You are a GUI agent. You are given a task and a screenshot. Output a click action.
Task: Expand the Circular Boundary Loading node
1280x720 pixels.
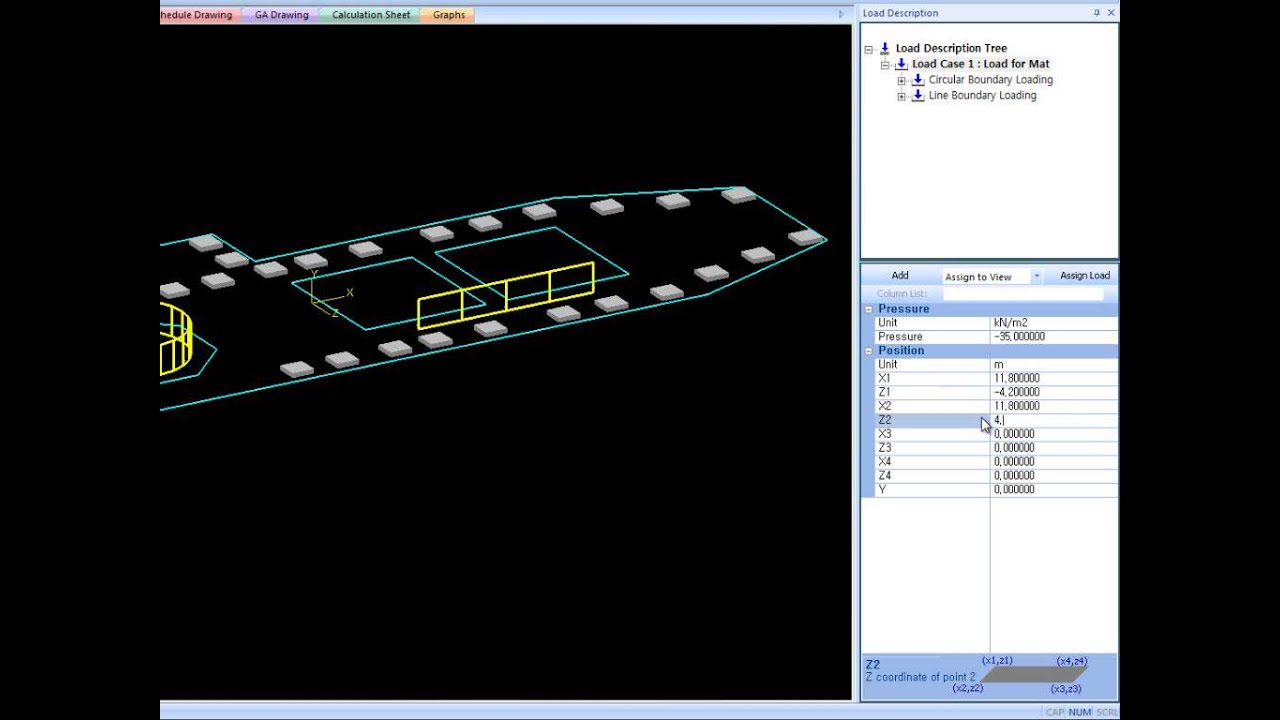pyautogui.click(x=901, y=80)
